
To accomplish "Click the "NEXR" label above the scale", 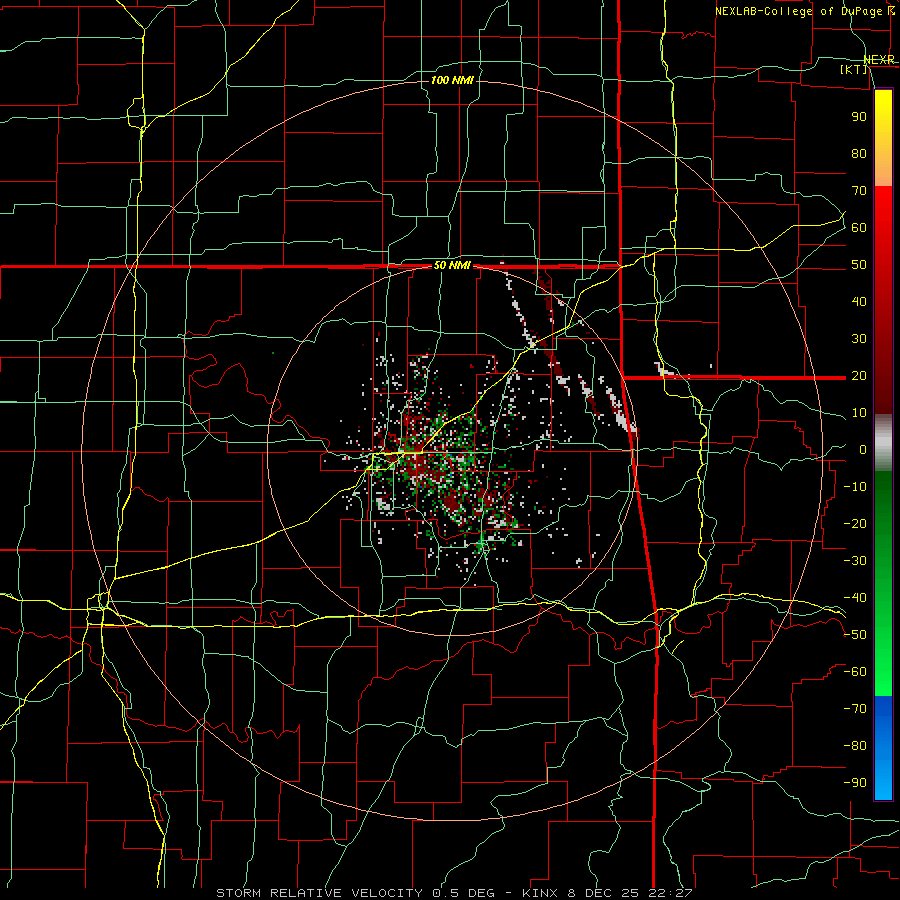I will [x=879, y=60].
